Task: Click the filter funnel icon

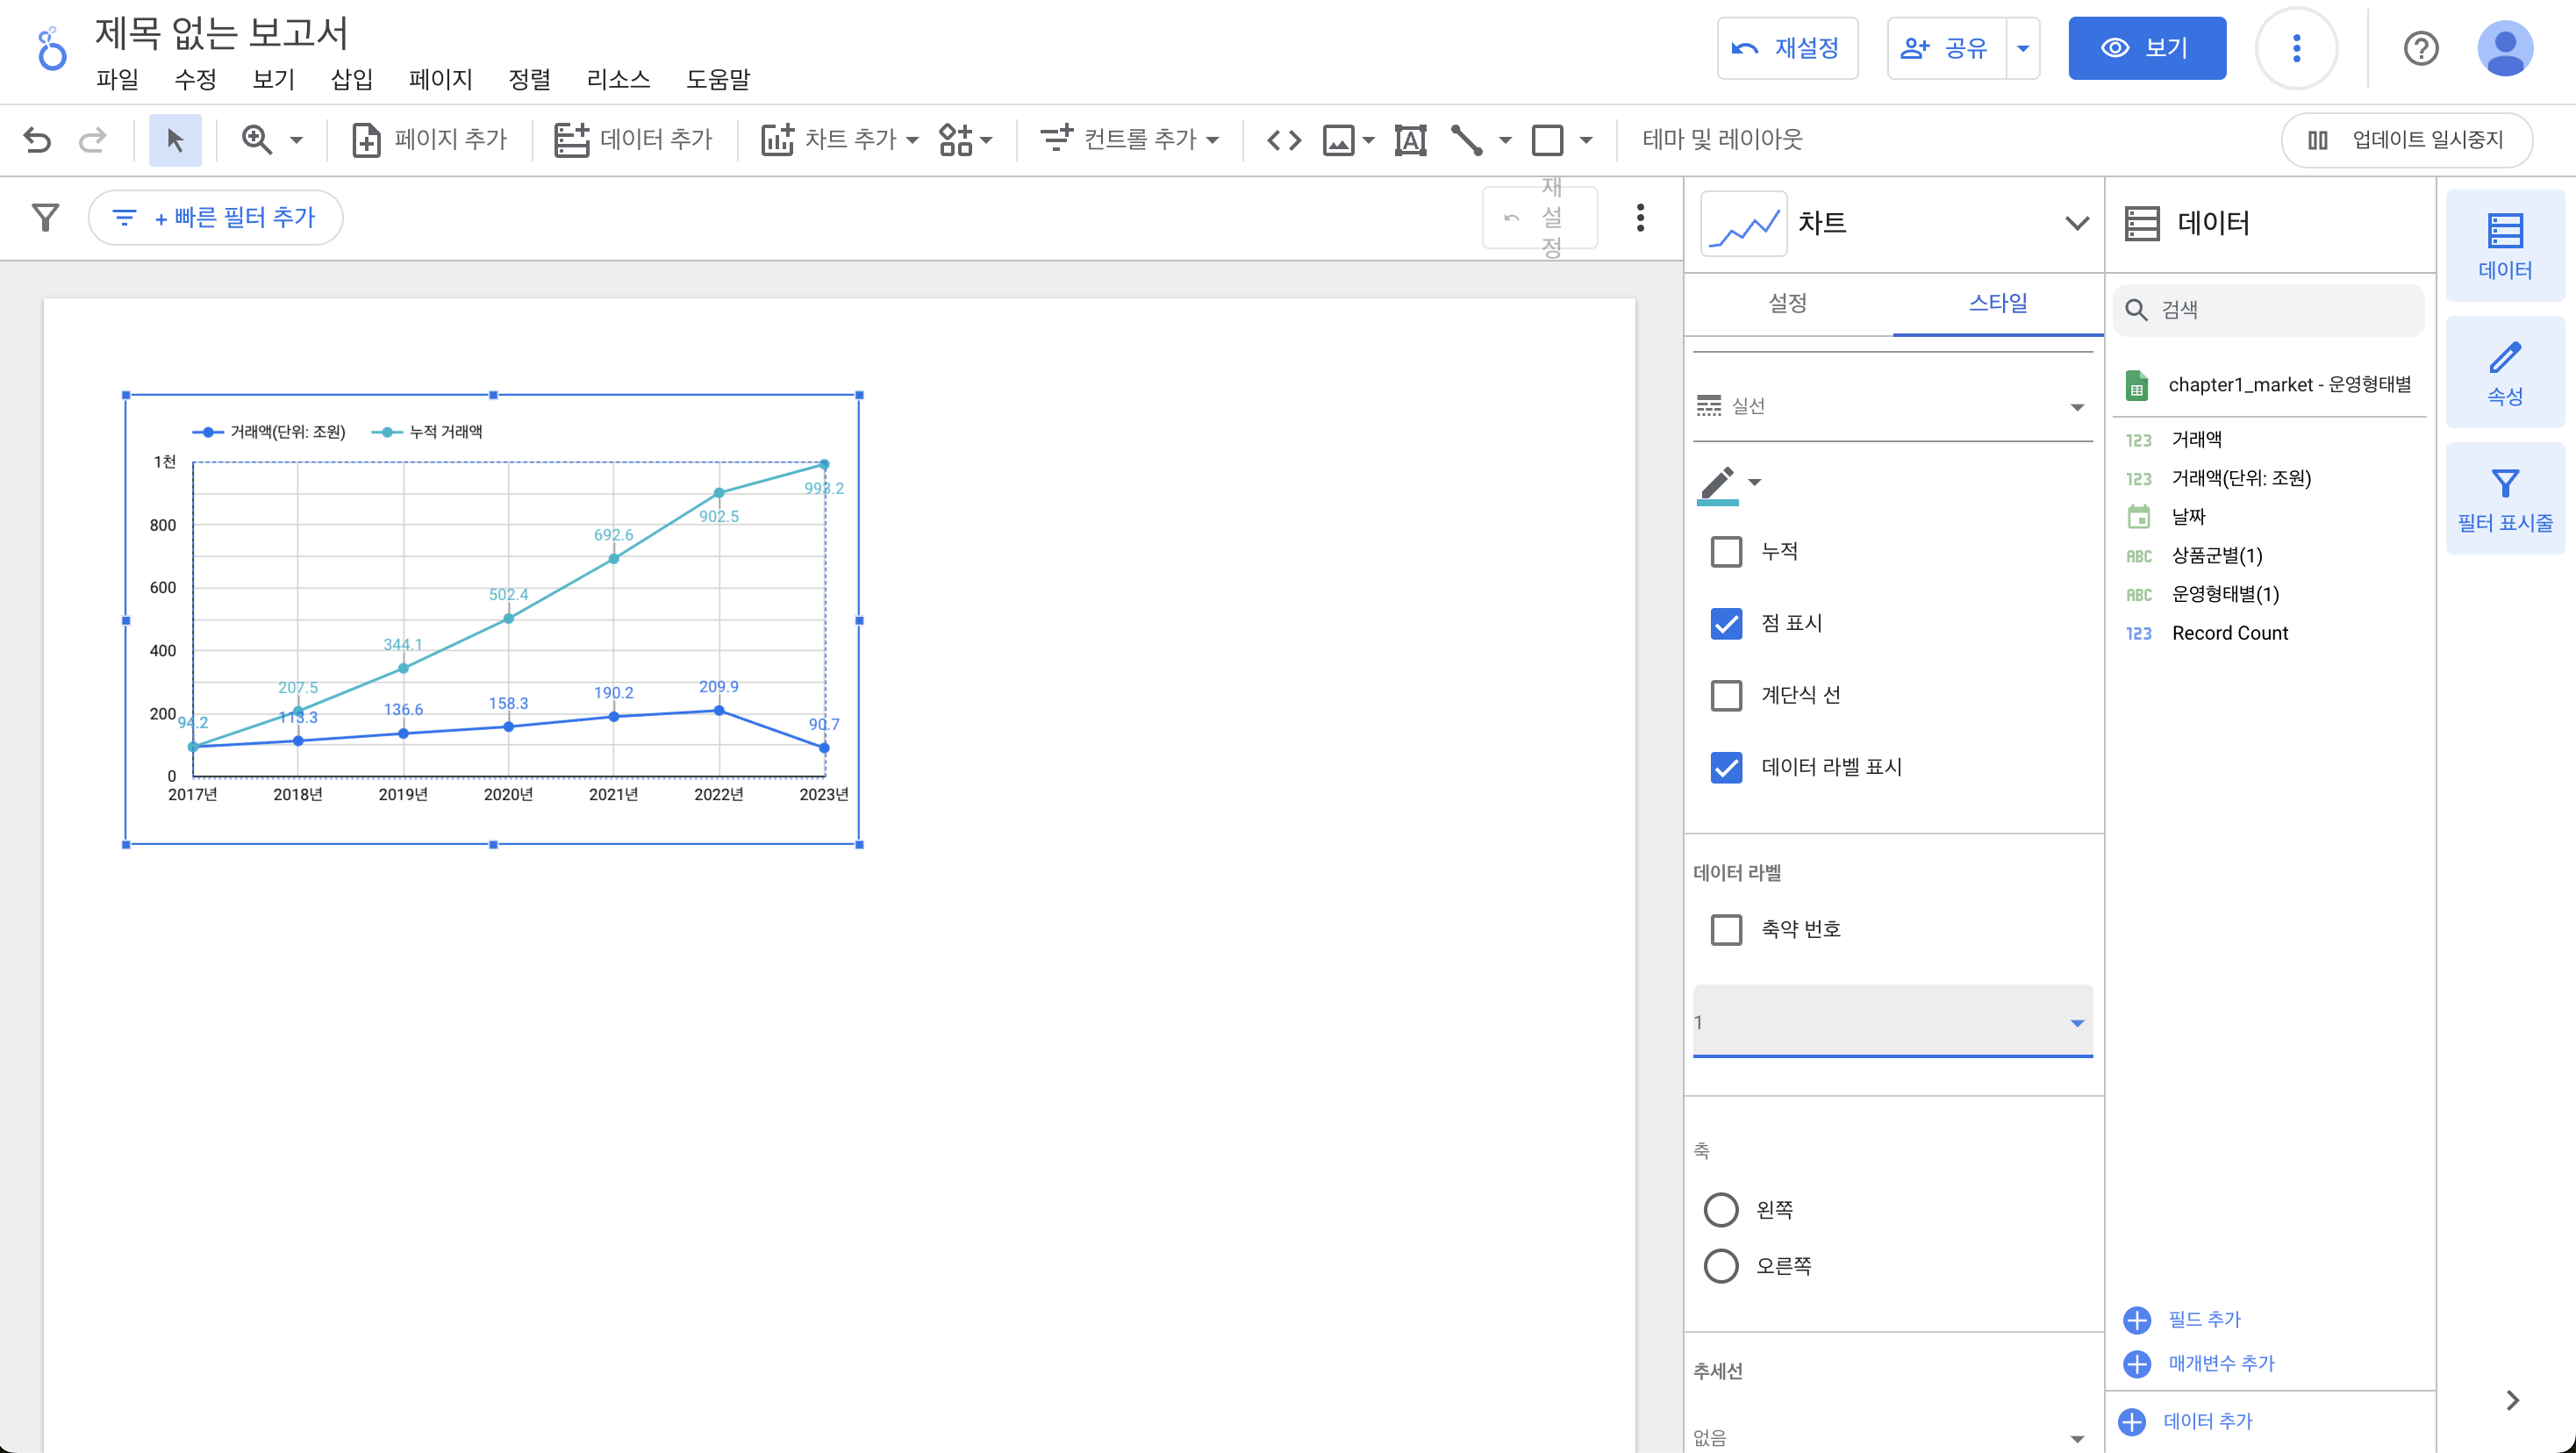Action: pyautogui.click(x=45, y=217)
